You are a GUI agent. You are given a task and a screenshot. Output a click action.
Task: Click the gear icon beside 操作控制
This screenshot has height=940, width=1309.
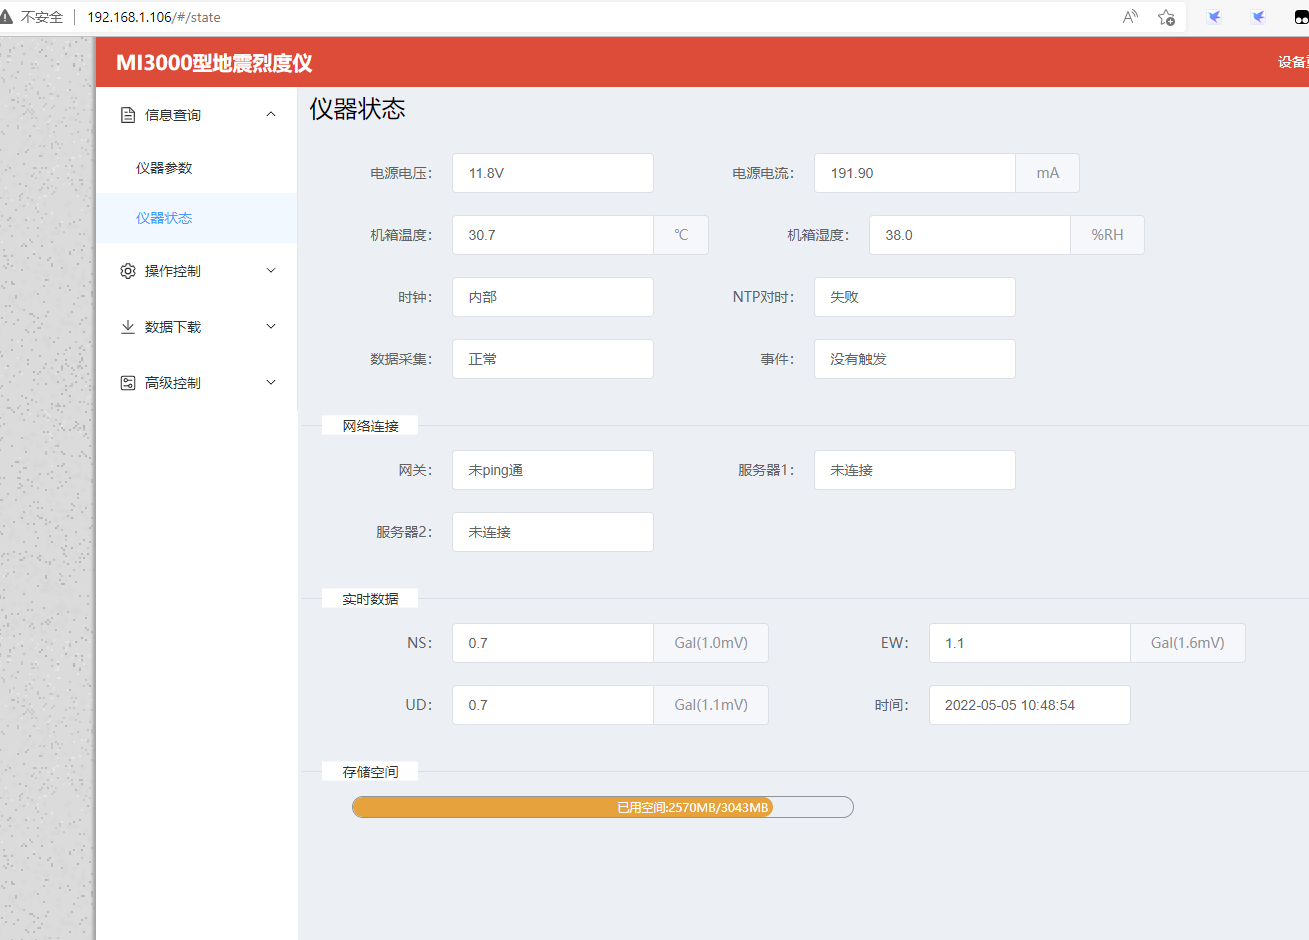tap(128, 271)
